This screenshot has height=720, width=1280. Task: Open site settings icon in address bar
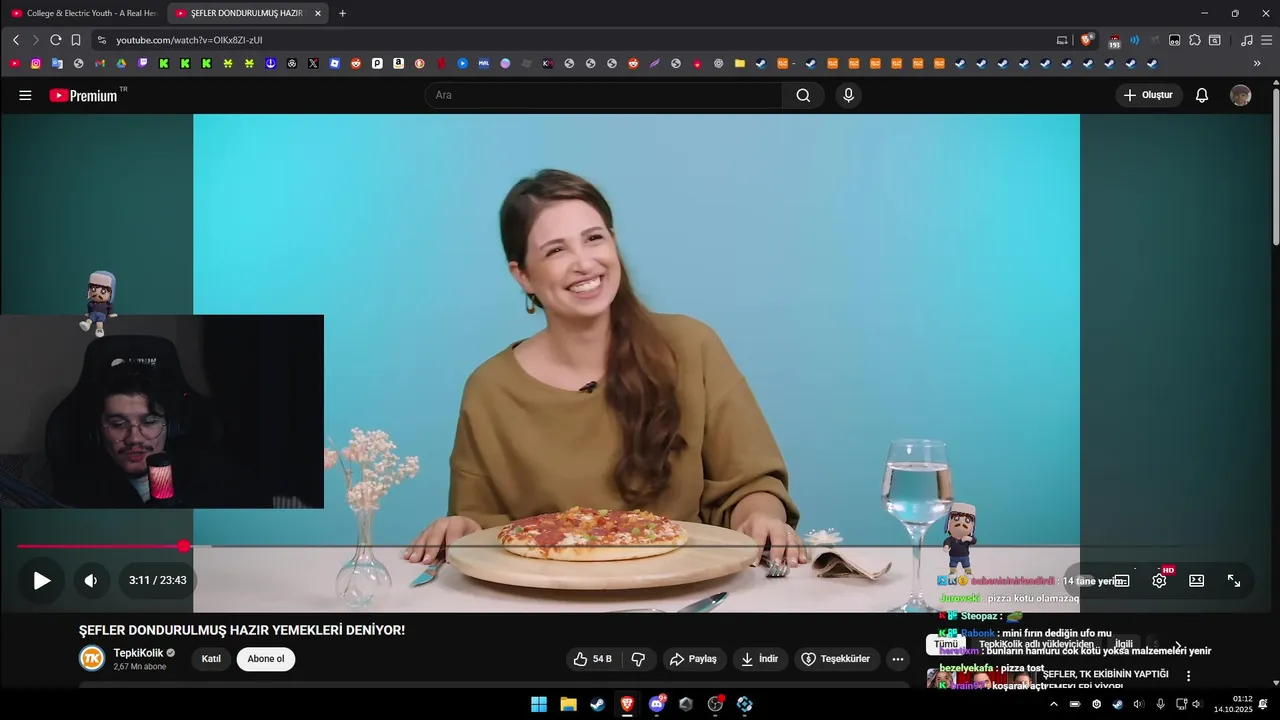click(x=101, y=40)
